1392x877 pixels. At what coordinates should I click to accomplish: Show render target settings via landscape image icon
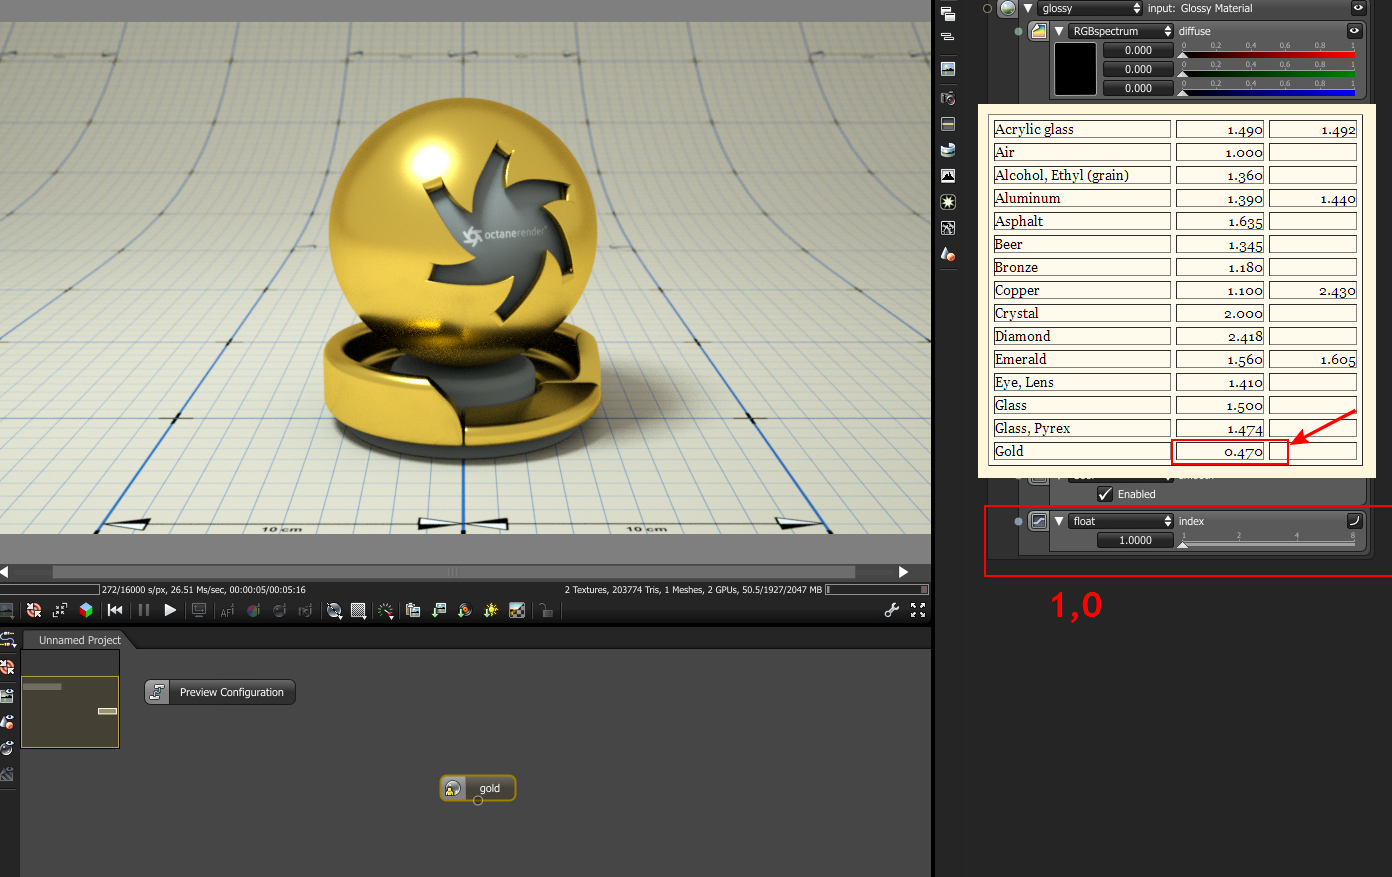coord(948,69)
